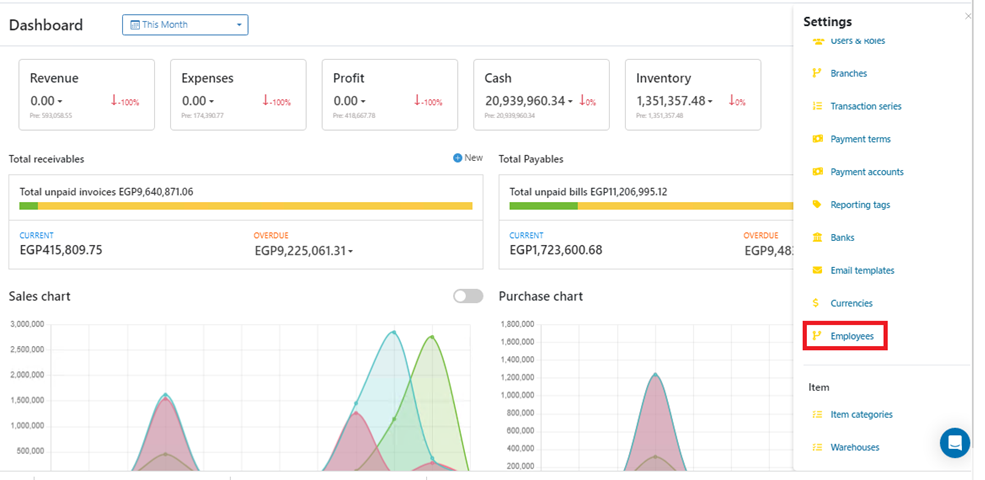Open Payment accounts in Settings menu
This screenshot has width=985, height=480.
click(x=866, y=172)
